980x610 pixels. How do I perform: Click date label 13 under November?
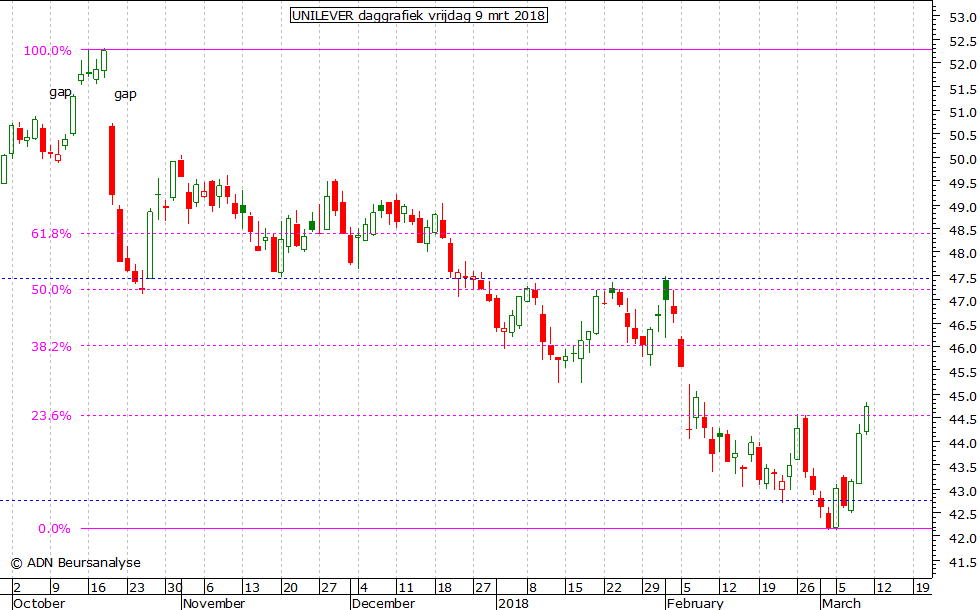tap(252, 588)
